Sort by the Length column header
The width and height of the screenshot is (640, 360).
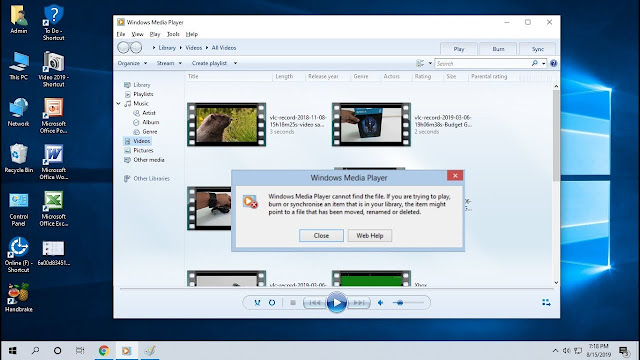284,76
